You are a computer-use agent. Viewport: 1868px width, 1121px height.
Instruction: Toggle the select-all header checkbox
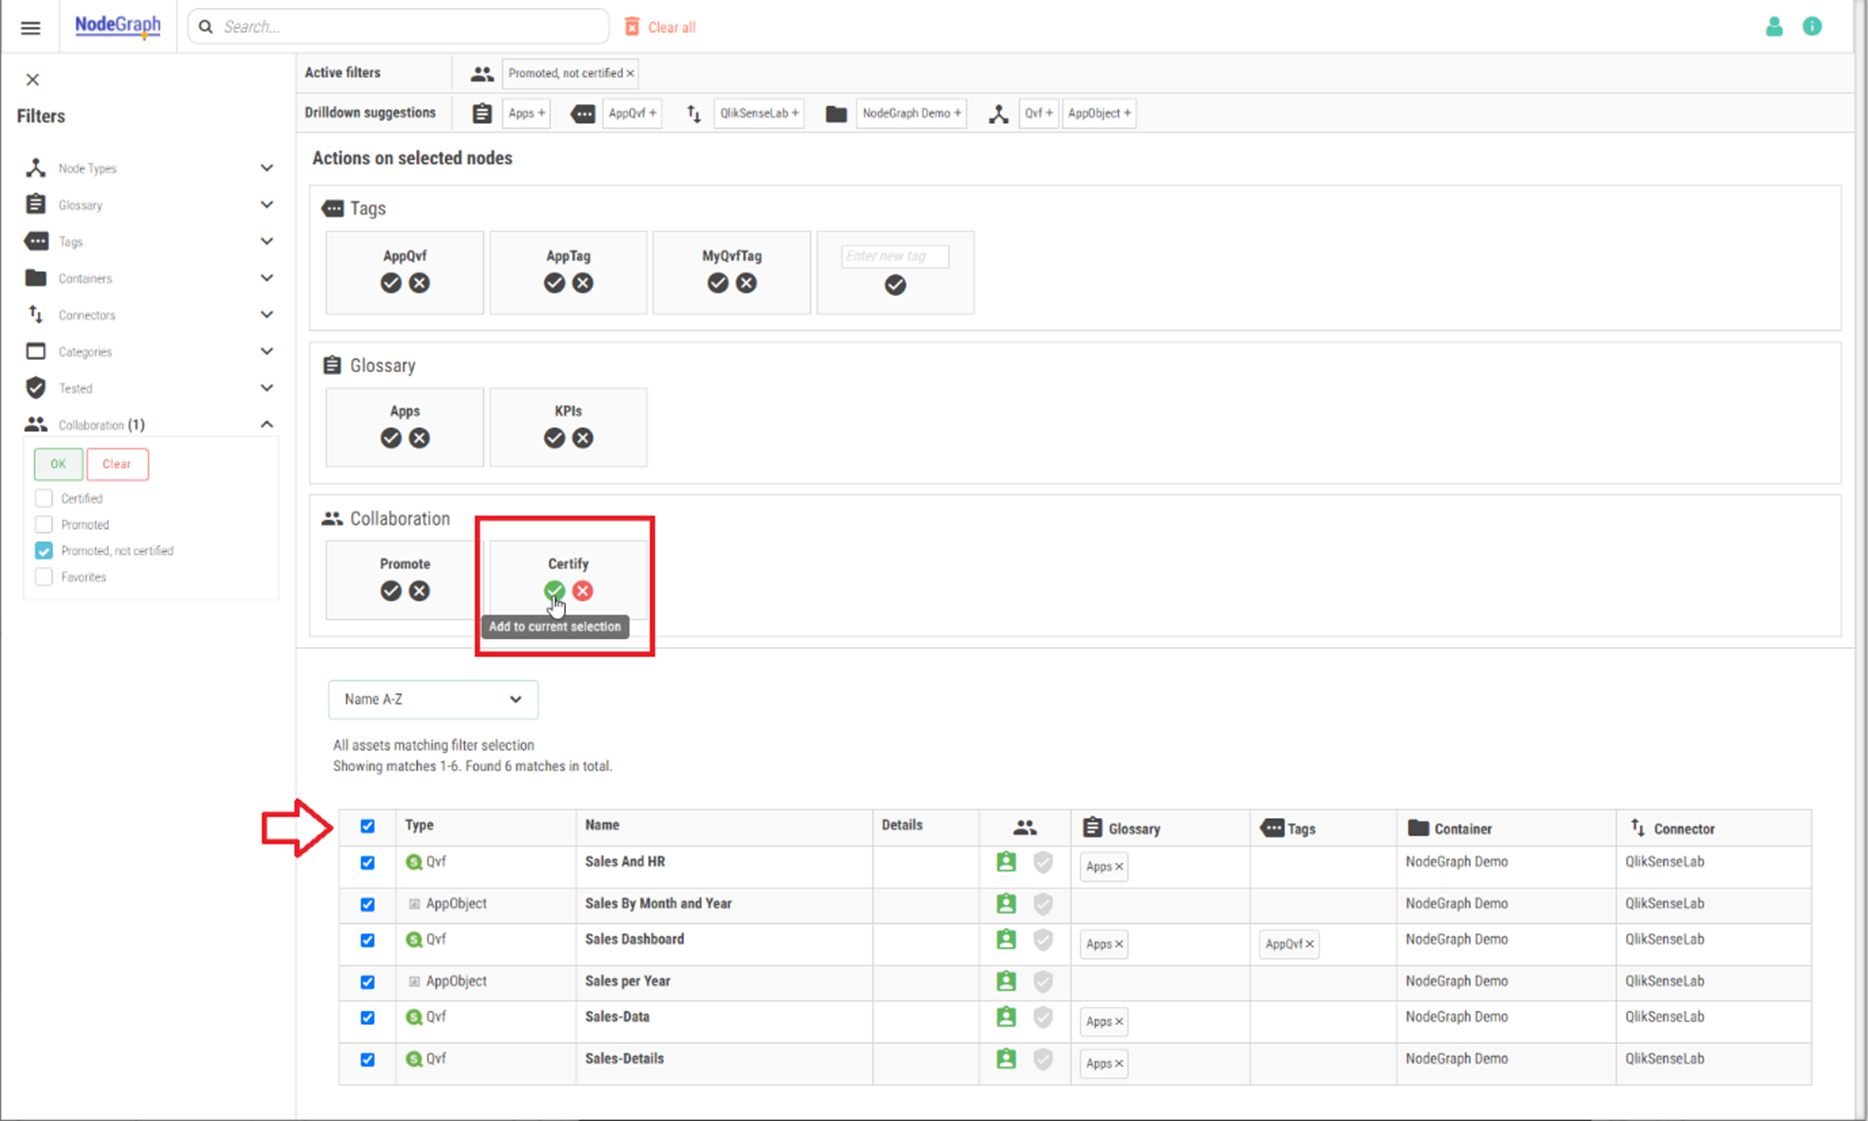point(368,826)
